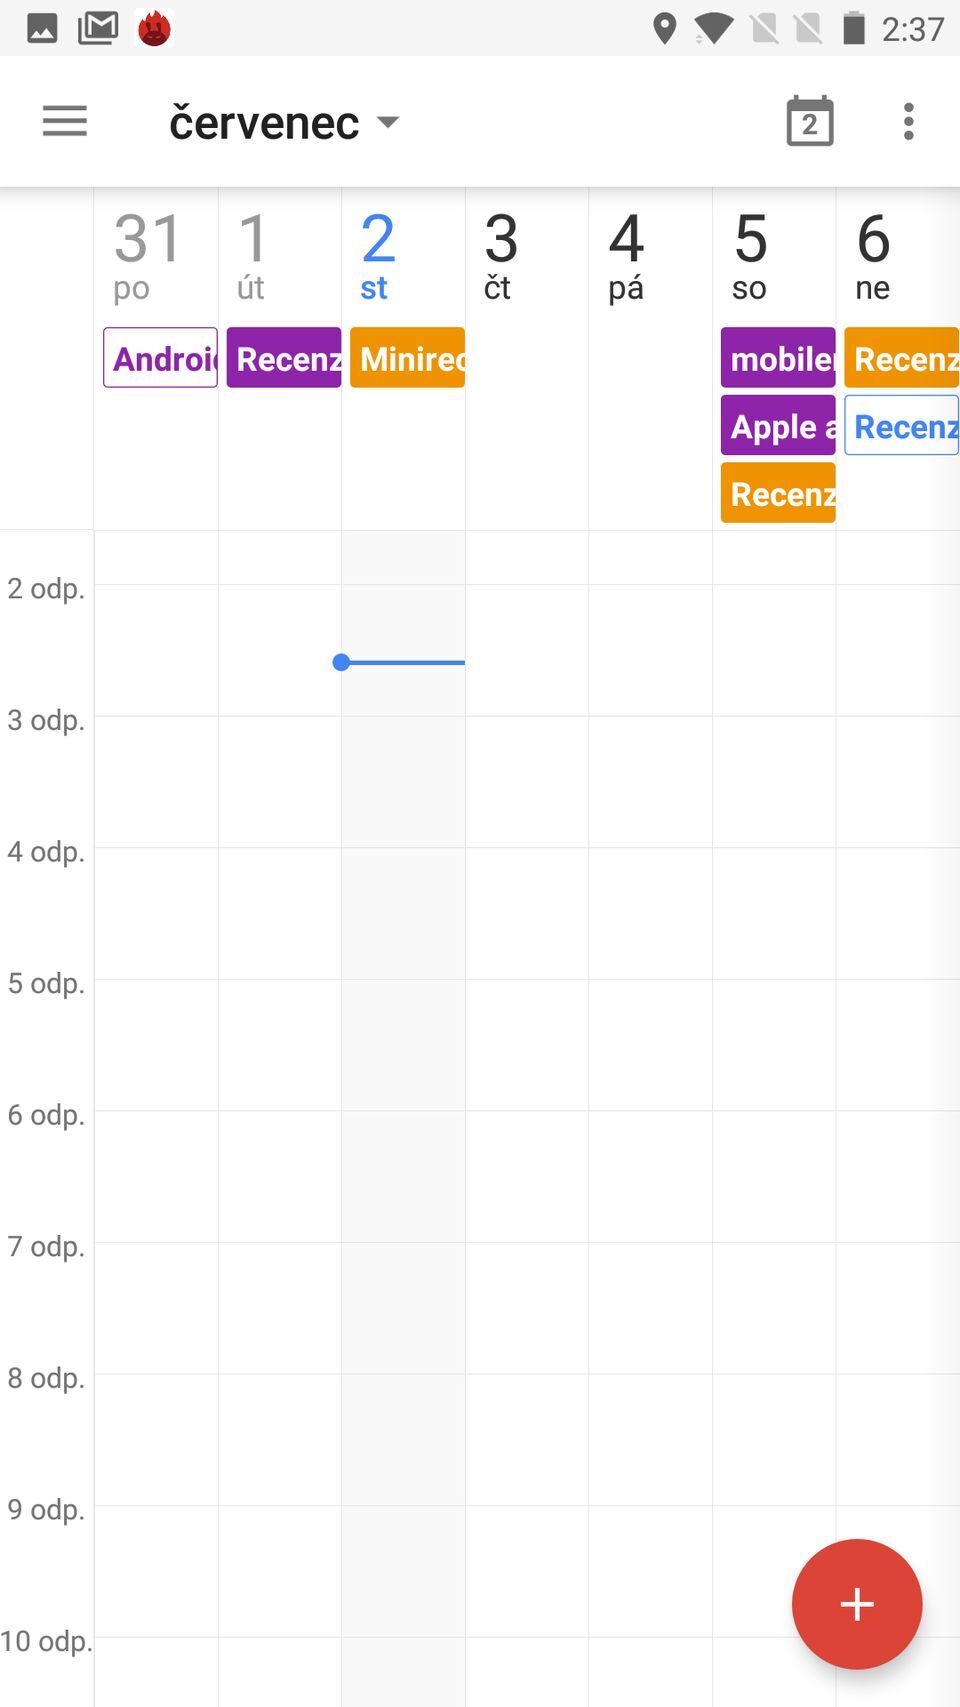Open the purple Recenz event on Tuesday
The image size is (960, 1707).
[x=284, y=358]
